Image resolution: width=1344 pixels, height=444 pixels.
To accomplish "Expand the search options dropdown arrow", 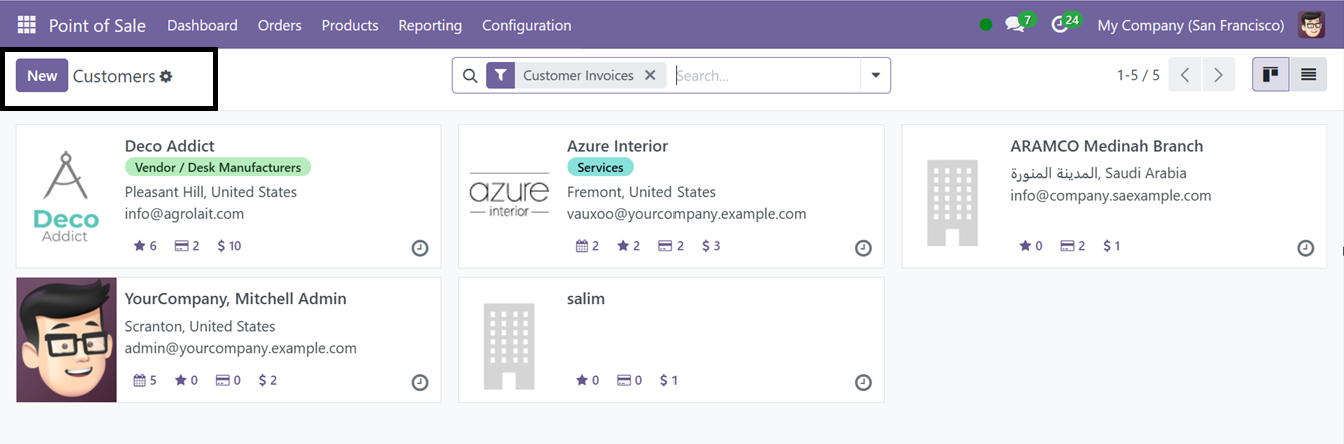I will click(x=876, y=75).
